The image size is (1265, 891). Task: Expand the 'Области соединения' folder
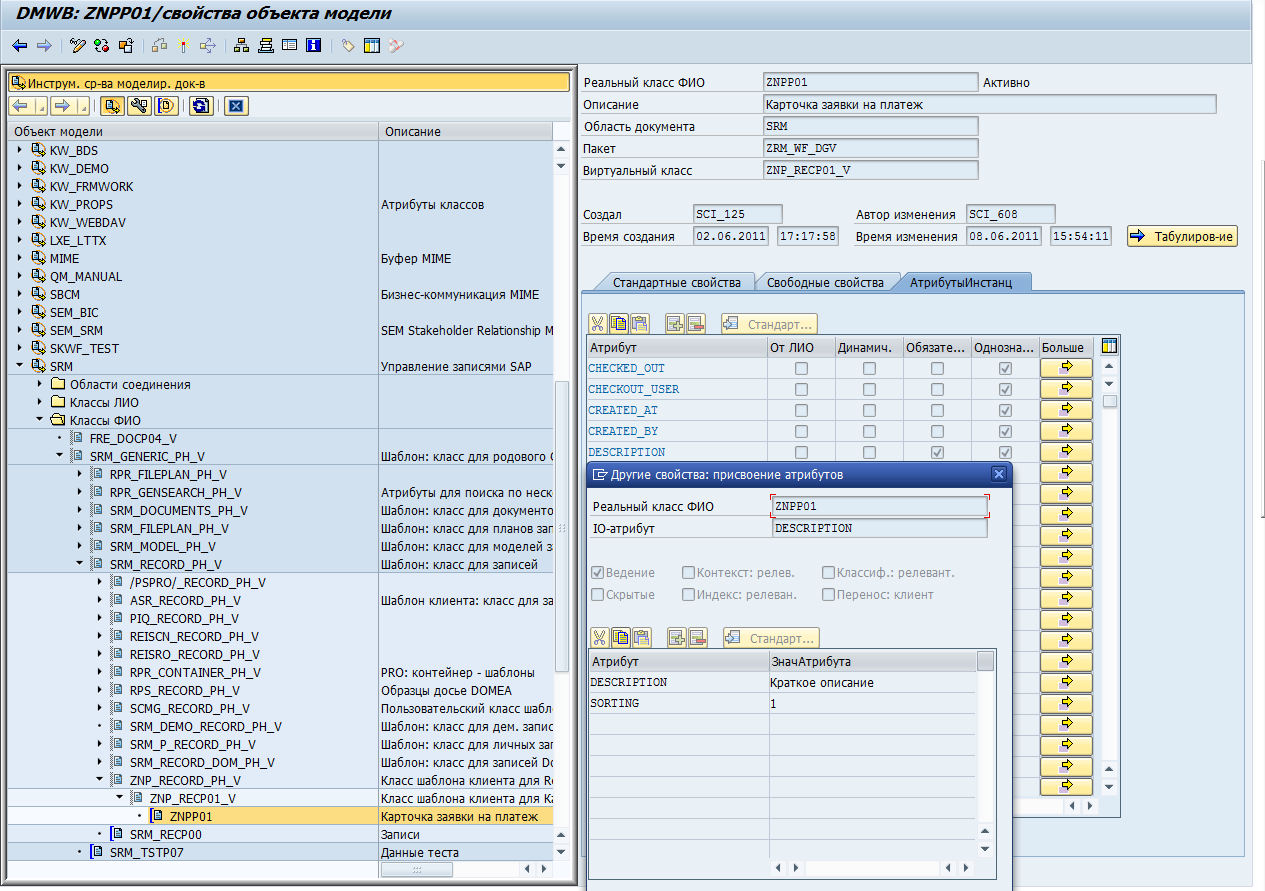point(40,385)
